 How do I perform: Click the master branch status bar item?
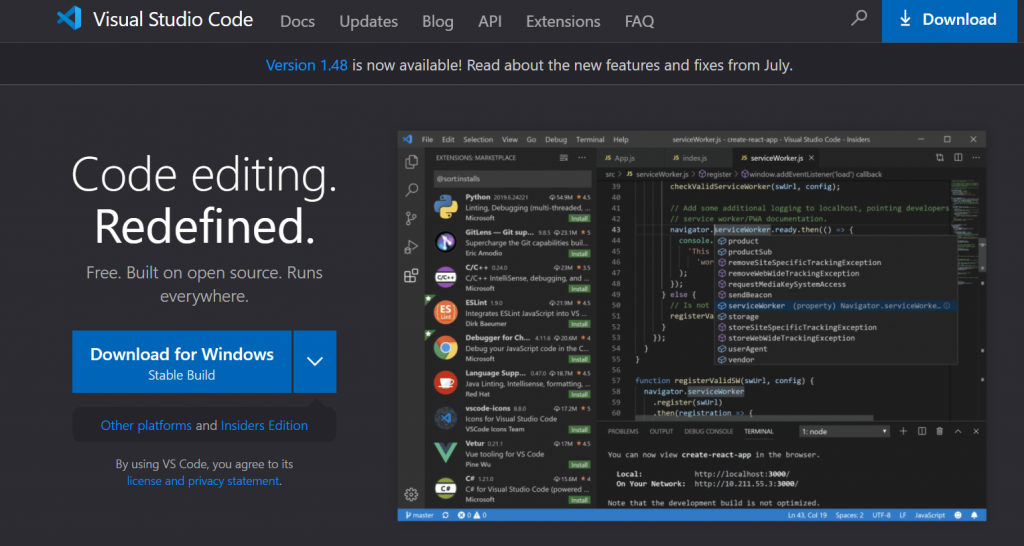click(x=419, y=515)
